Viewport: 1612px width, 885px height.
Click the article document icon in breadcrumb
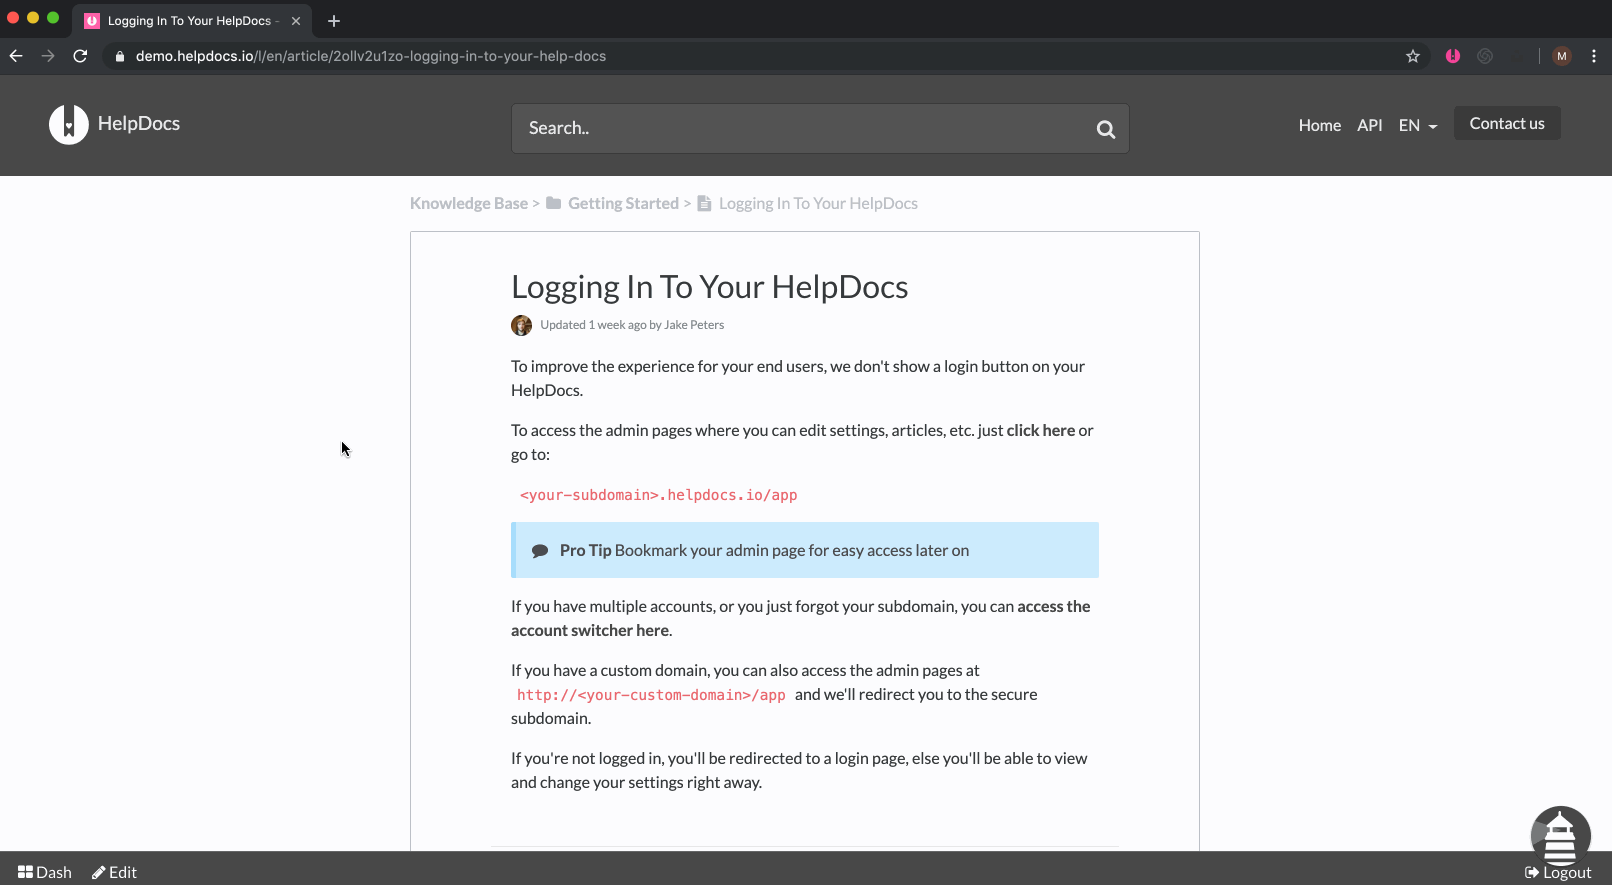tap(704, 203)
